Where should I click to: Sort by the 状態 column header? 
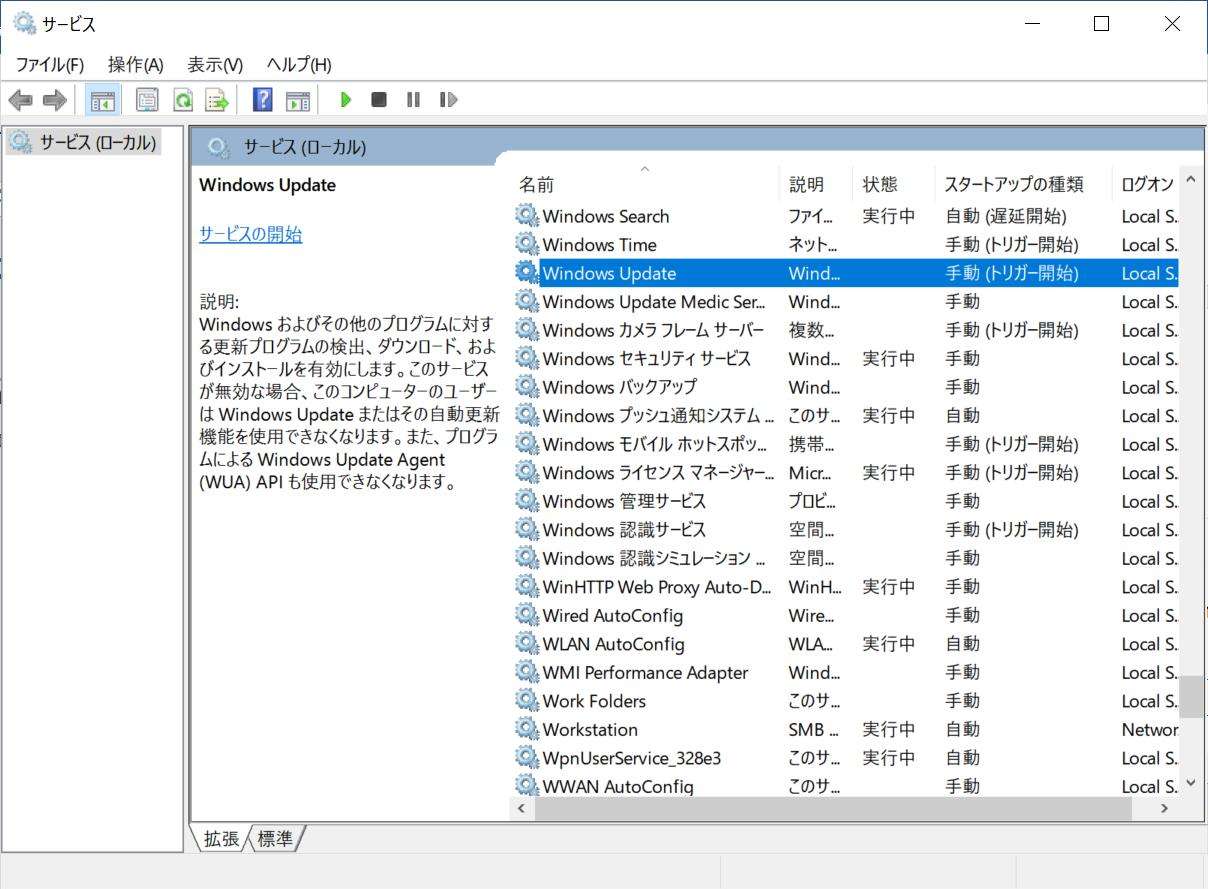pos(893,184)
